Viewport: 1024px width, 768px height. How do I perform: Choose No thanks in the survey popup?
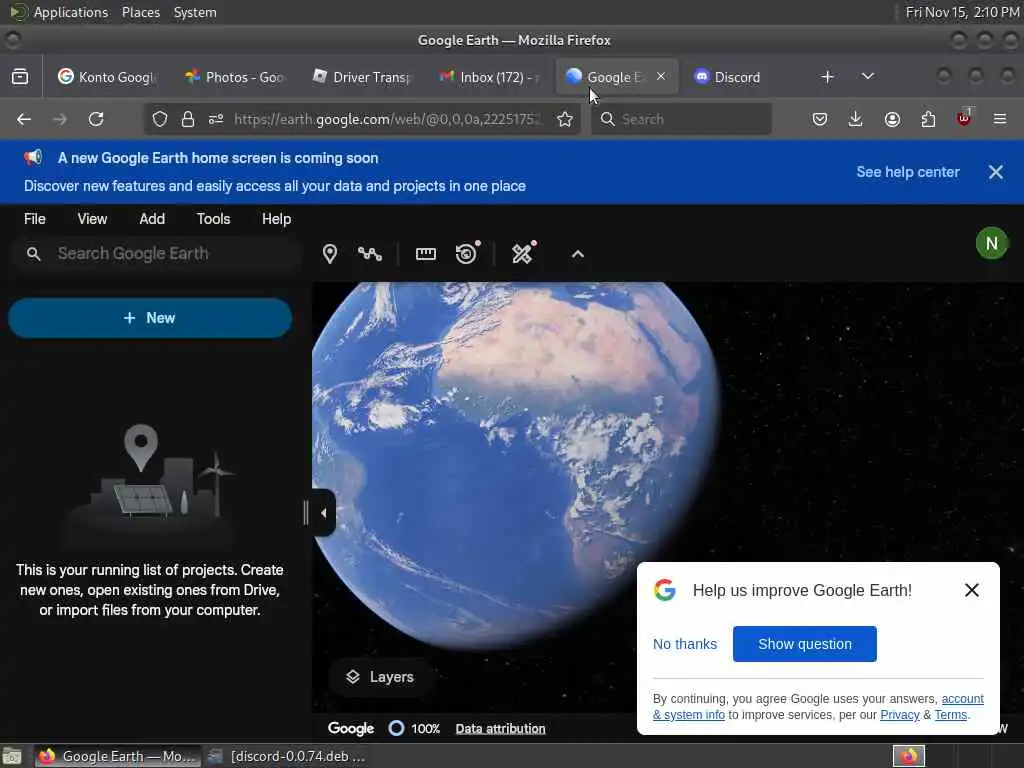pyautogui.click(x=684, y=644)
